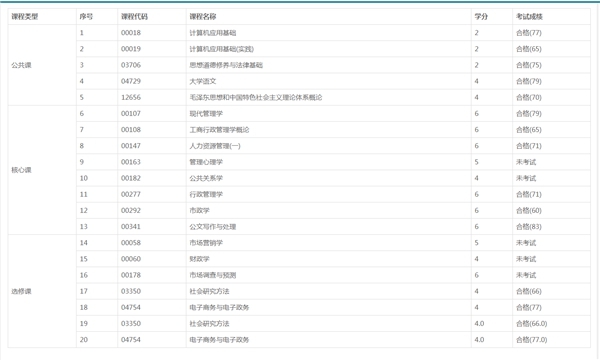Select course name 人力资源管理(一)
This screenshot has width=600, height=360.
coord(215,146)
